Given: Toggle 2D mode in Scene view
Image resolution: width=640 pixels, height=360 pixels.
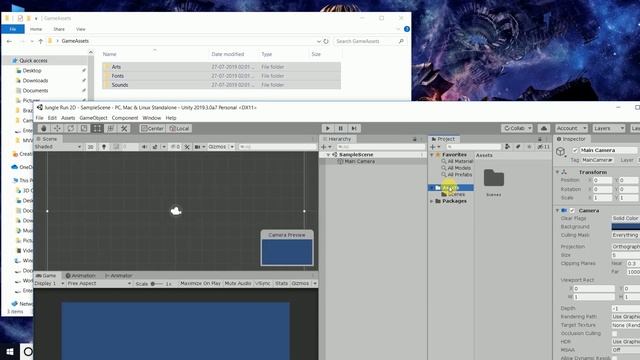Looking at the screenshot, I should tap(91, 147).
